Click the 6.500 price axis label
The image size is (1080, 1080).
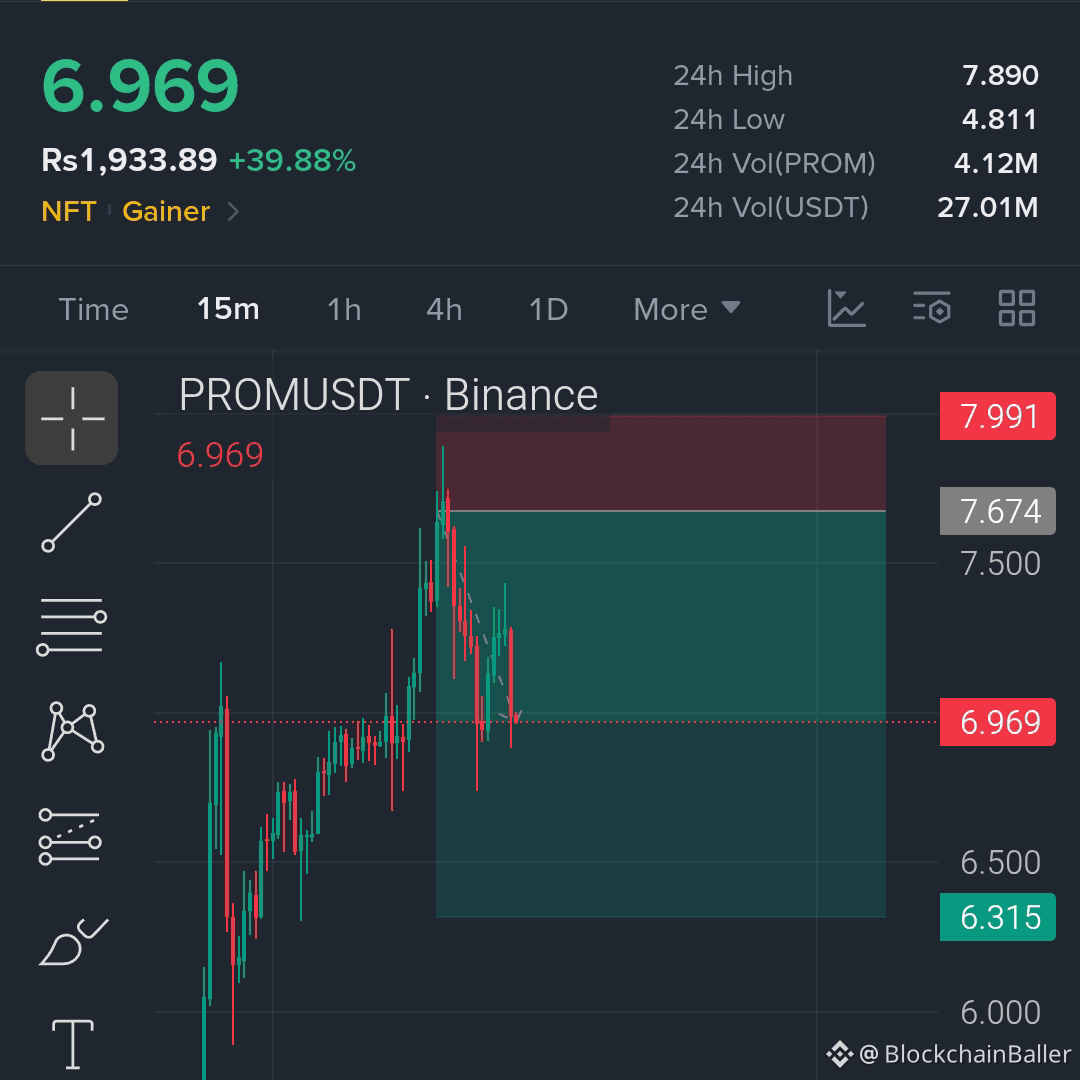click(x=1000, y=862)
